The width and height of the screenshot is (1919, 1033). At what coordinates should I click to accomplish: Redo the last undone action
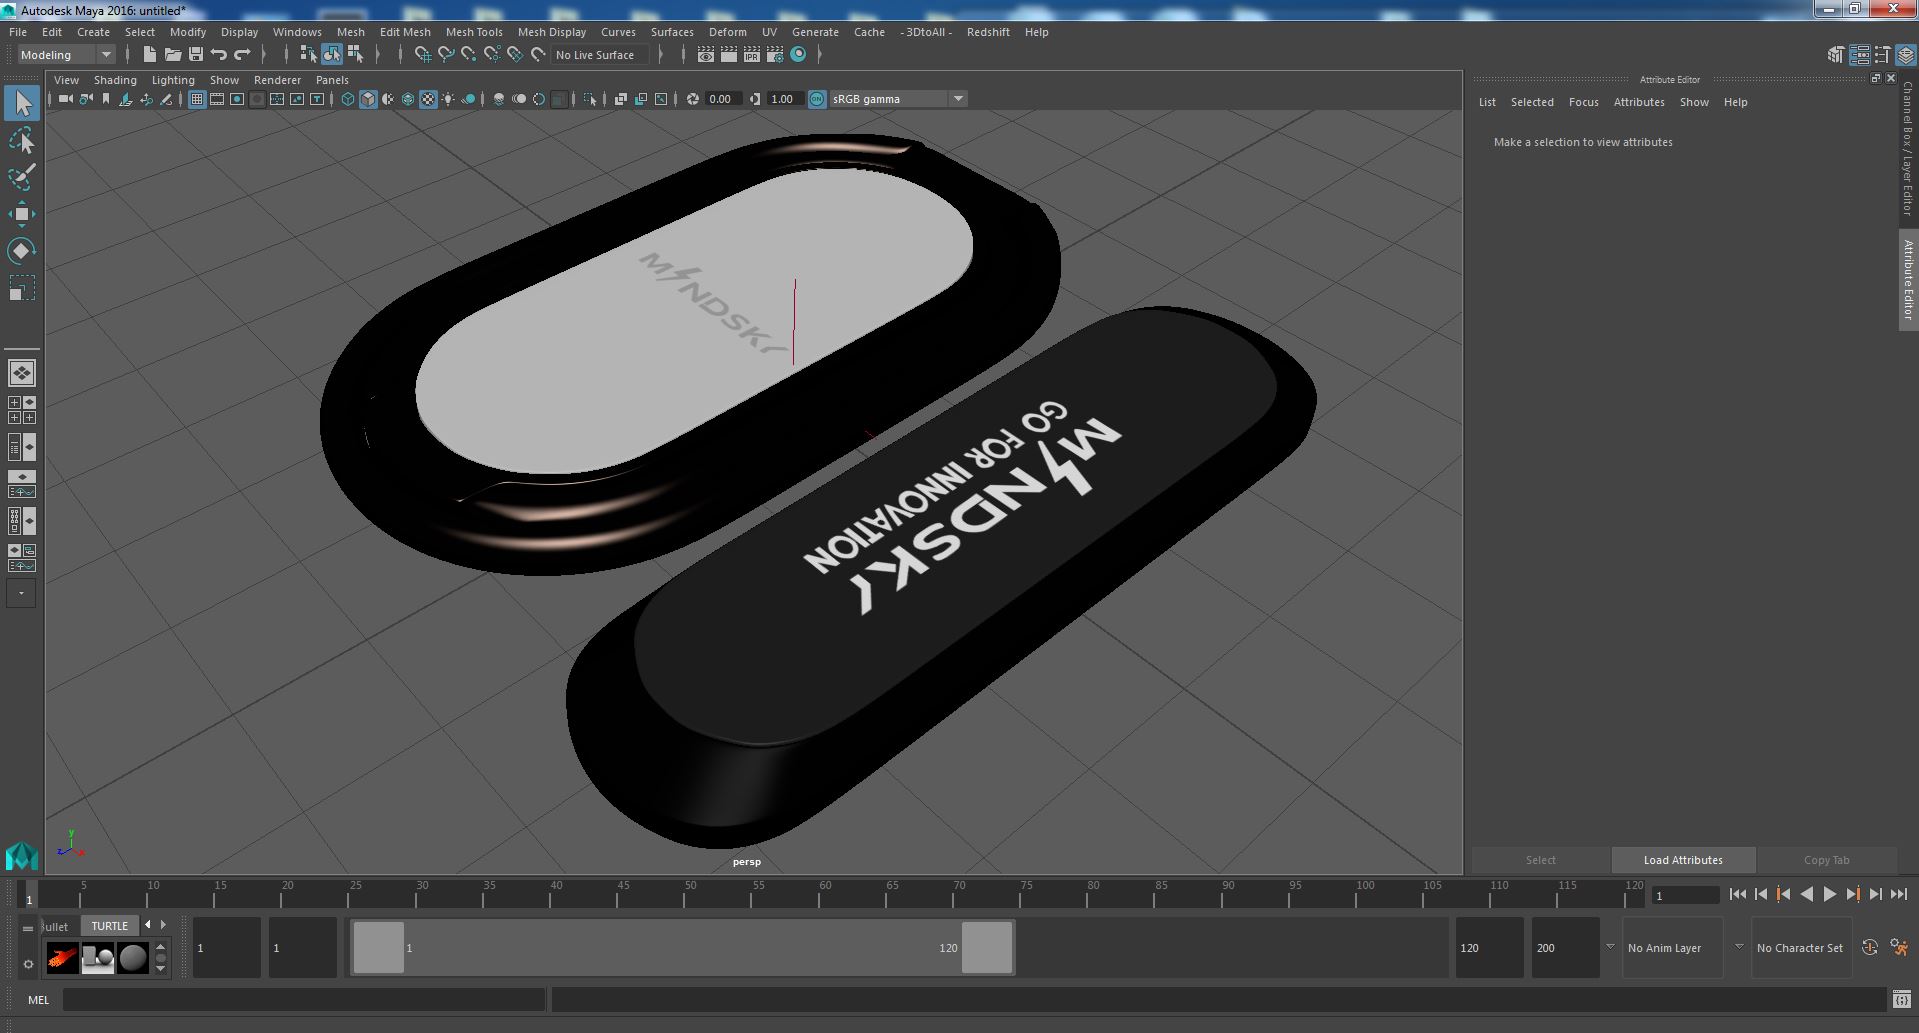[242, 55]
